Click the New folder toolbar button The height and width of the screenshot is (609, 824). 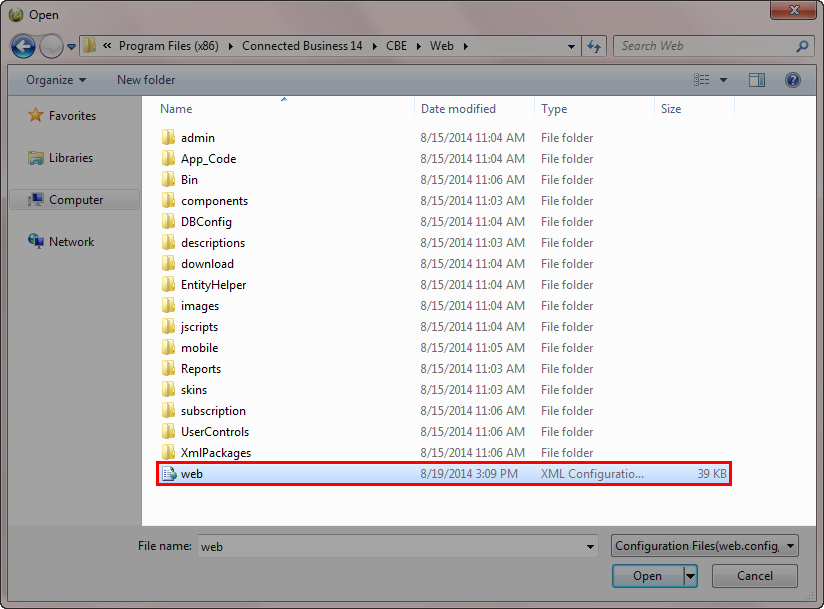146,80
